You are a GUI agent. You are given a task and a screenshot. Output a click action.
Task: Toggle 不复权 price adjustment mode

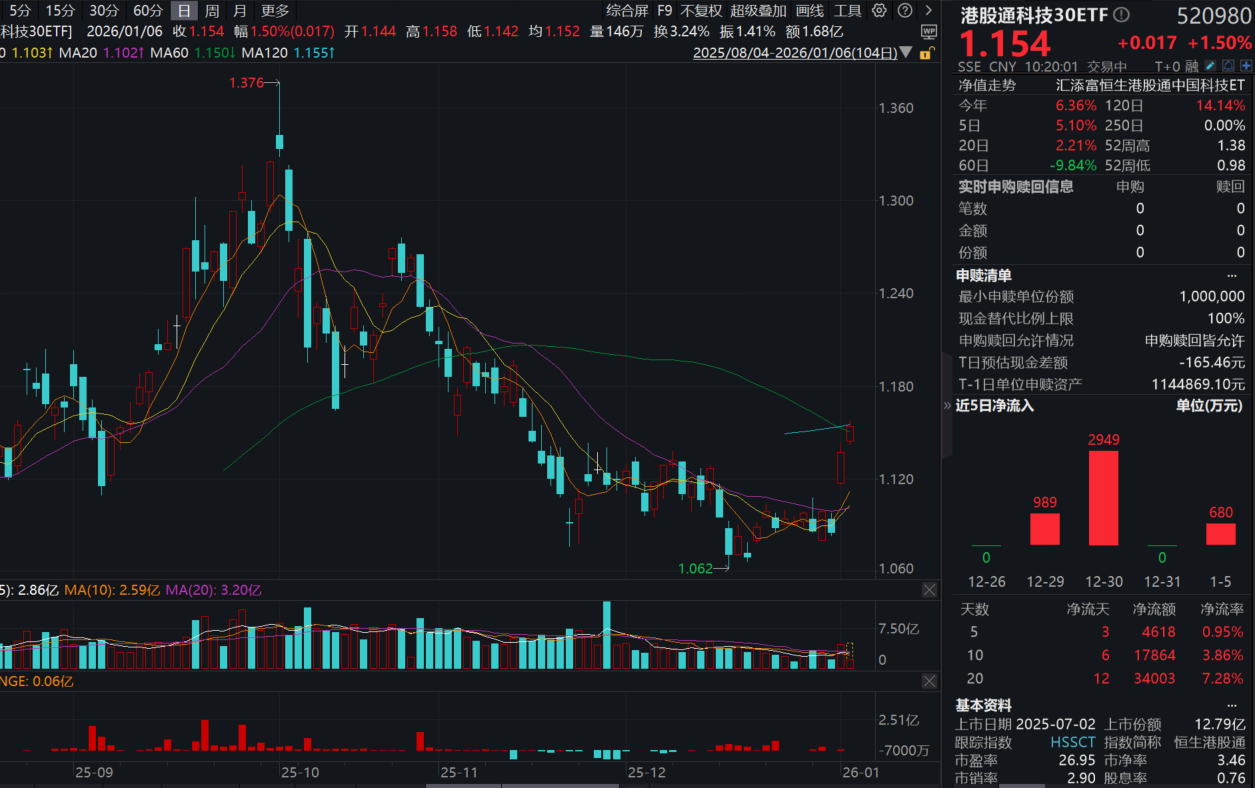click(x=699, y=11)
